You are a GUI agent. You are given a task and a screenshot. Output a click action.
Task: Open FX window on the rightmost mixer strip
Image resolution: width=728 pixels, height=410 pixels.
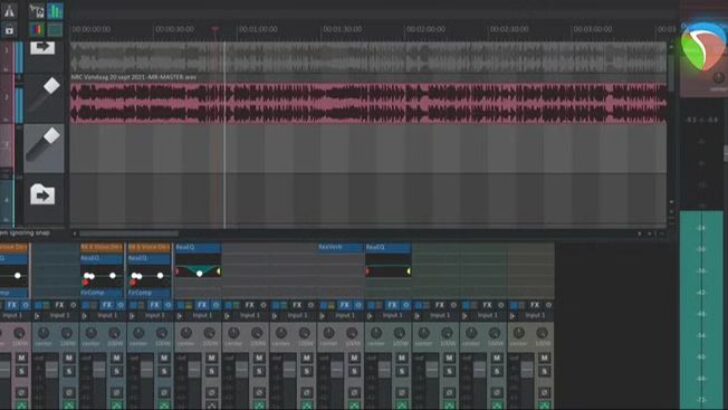[535, 305]
